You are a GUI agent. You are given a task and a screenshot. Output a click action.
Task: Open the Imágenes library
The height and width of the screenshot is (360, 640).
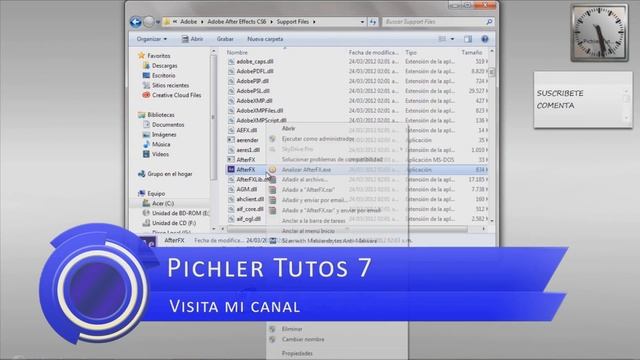click(164, 134)
